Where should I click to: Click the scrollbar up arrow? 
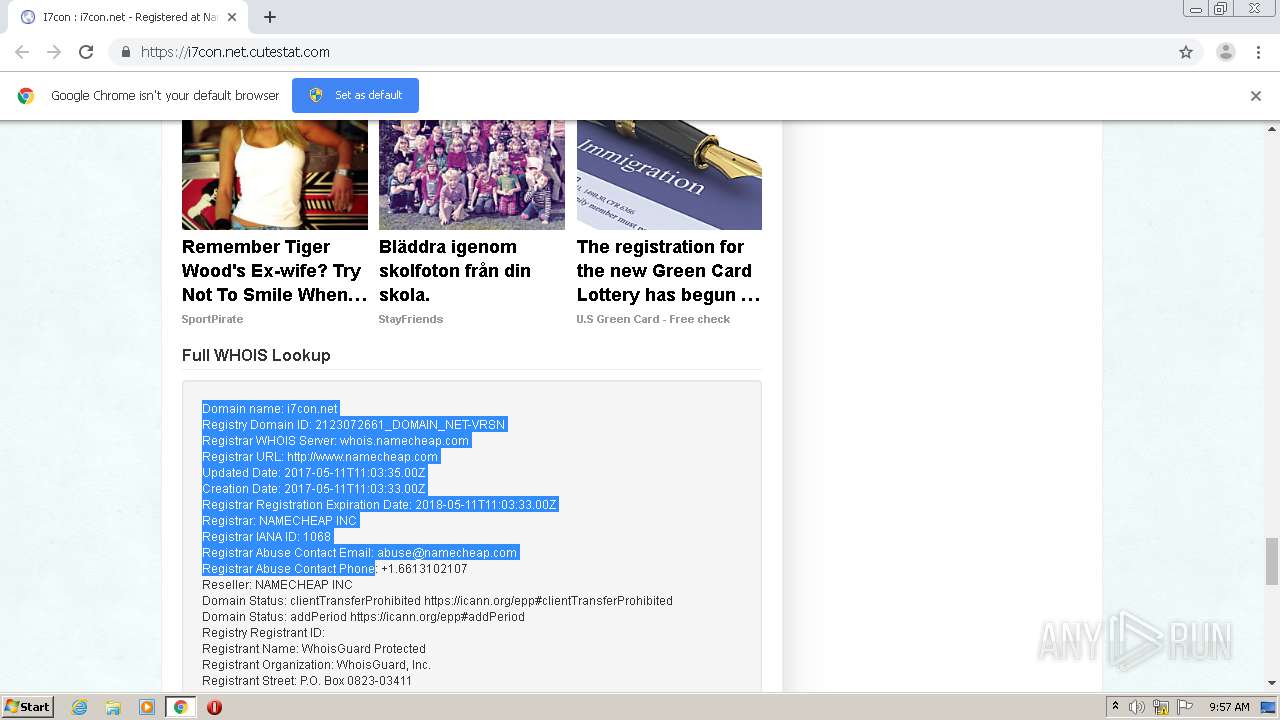(x=1272, y=128)
